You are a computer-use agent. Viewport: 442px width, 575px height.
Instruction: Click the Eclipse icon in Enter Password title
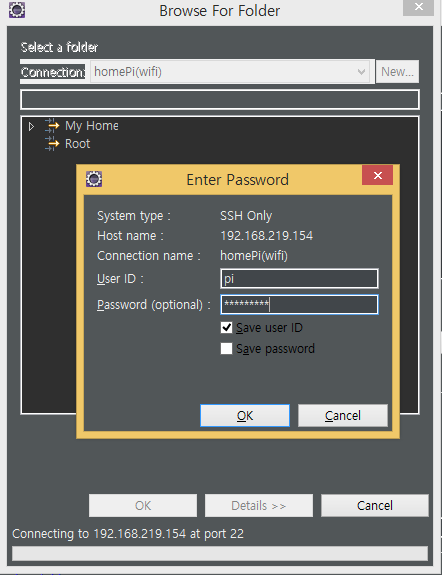point(94,179)
